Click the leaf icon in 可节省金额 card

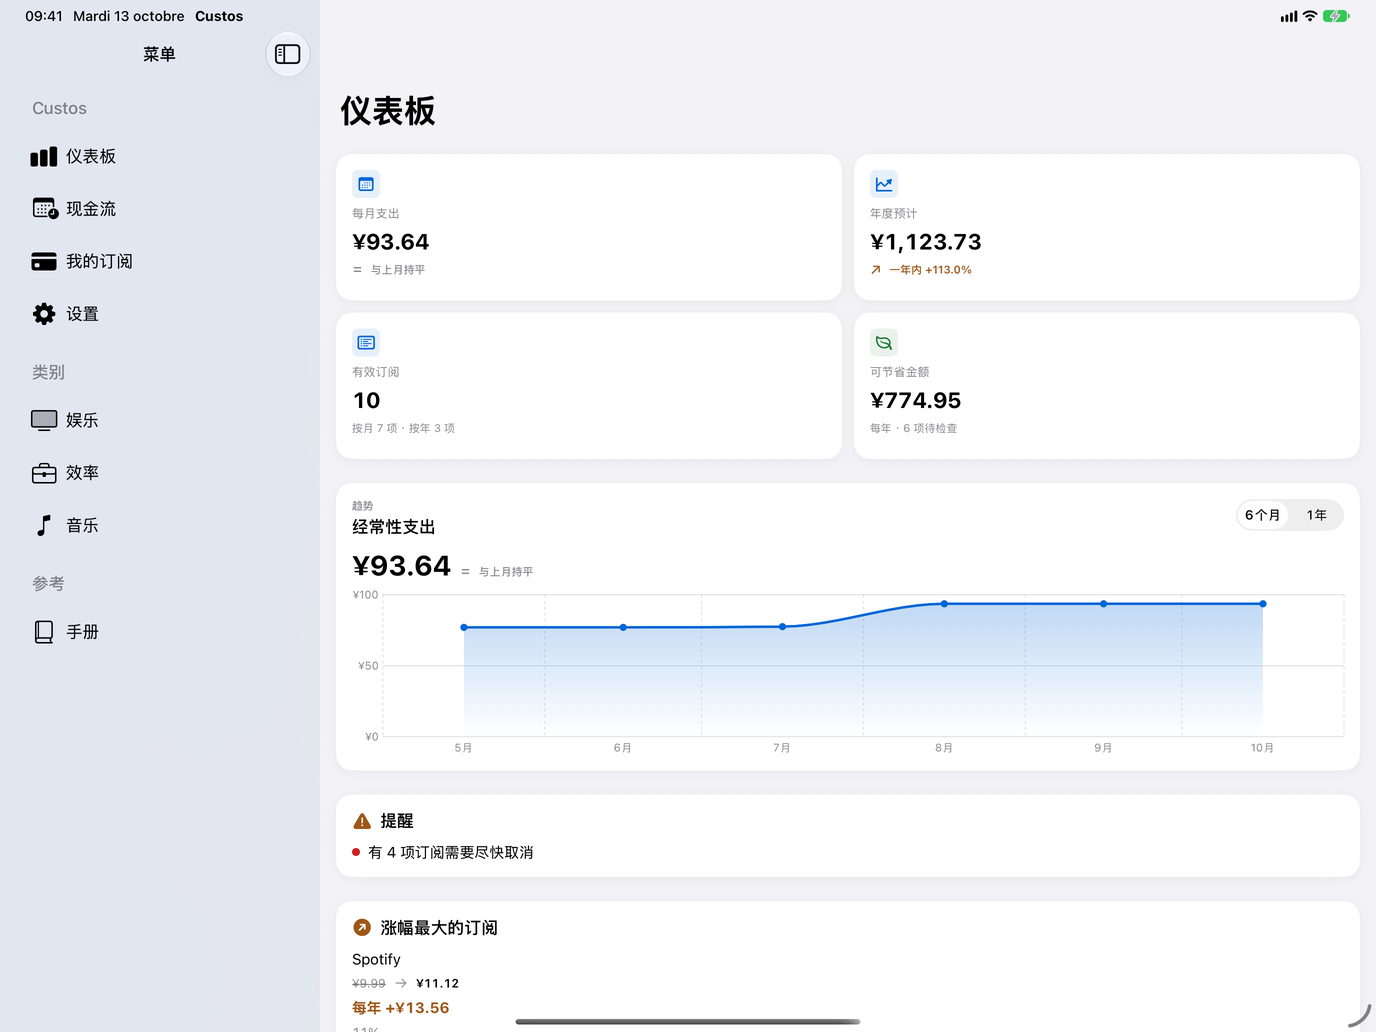coord(884,342)
